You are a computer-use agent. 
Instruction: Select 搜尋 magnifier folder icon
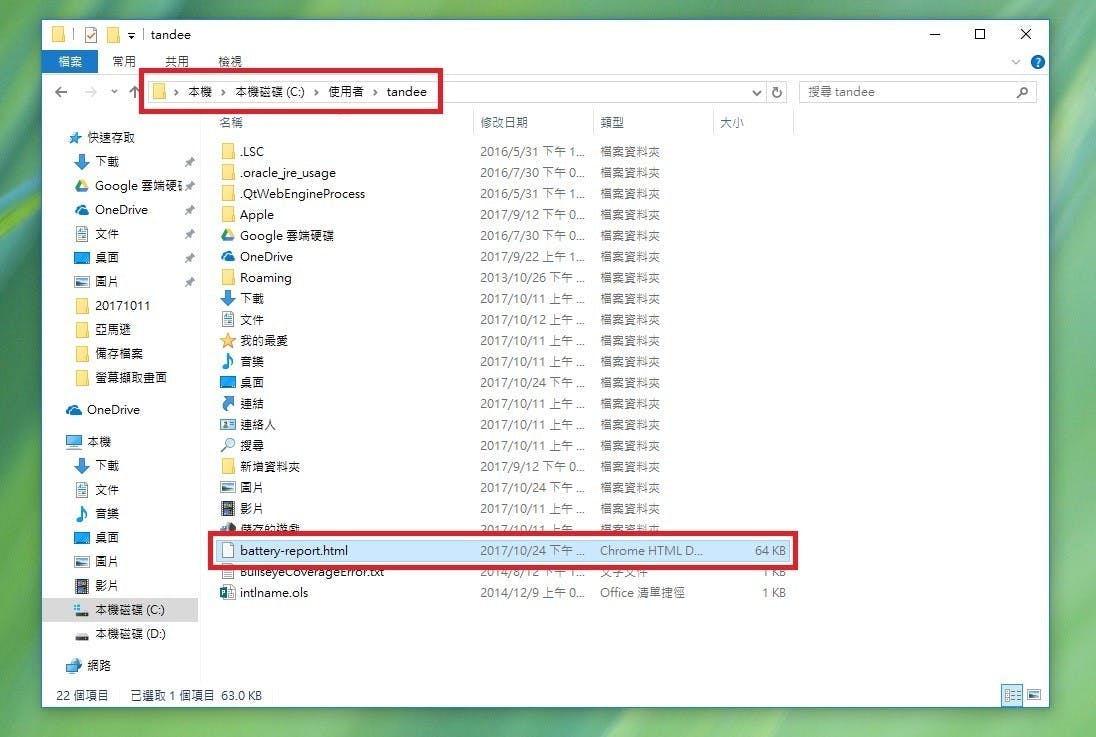[228, 445]
